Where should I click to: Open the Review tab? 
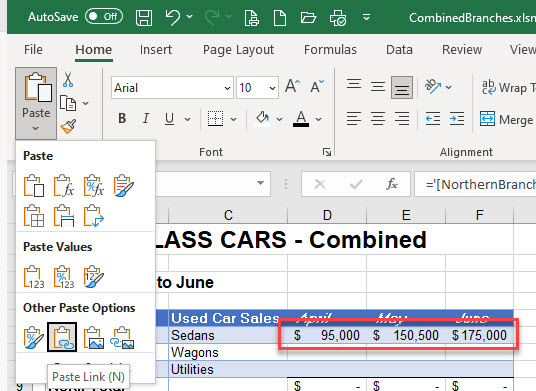click(x=462, y=50)
